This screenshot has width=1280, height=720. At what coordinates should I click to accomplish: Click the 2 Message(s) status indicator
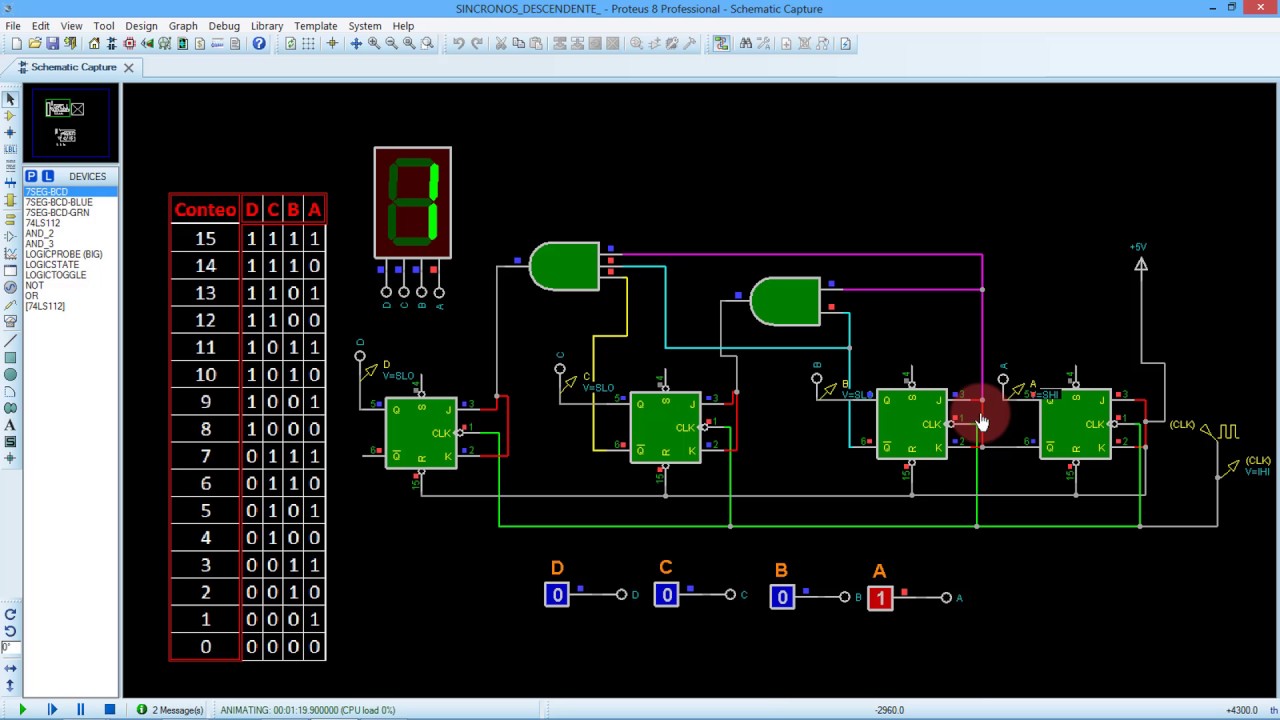coord(170,710)
